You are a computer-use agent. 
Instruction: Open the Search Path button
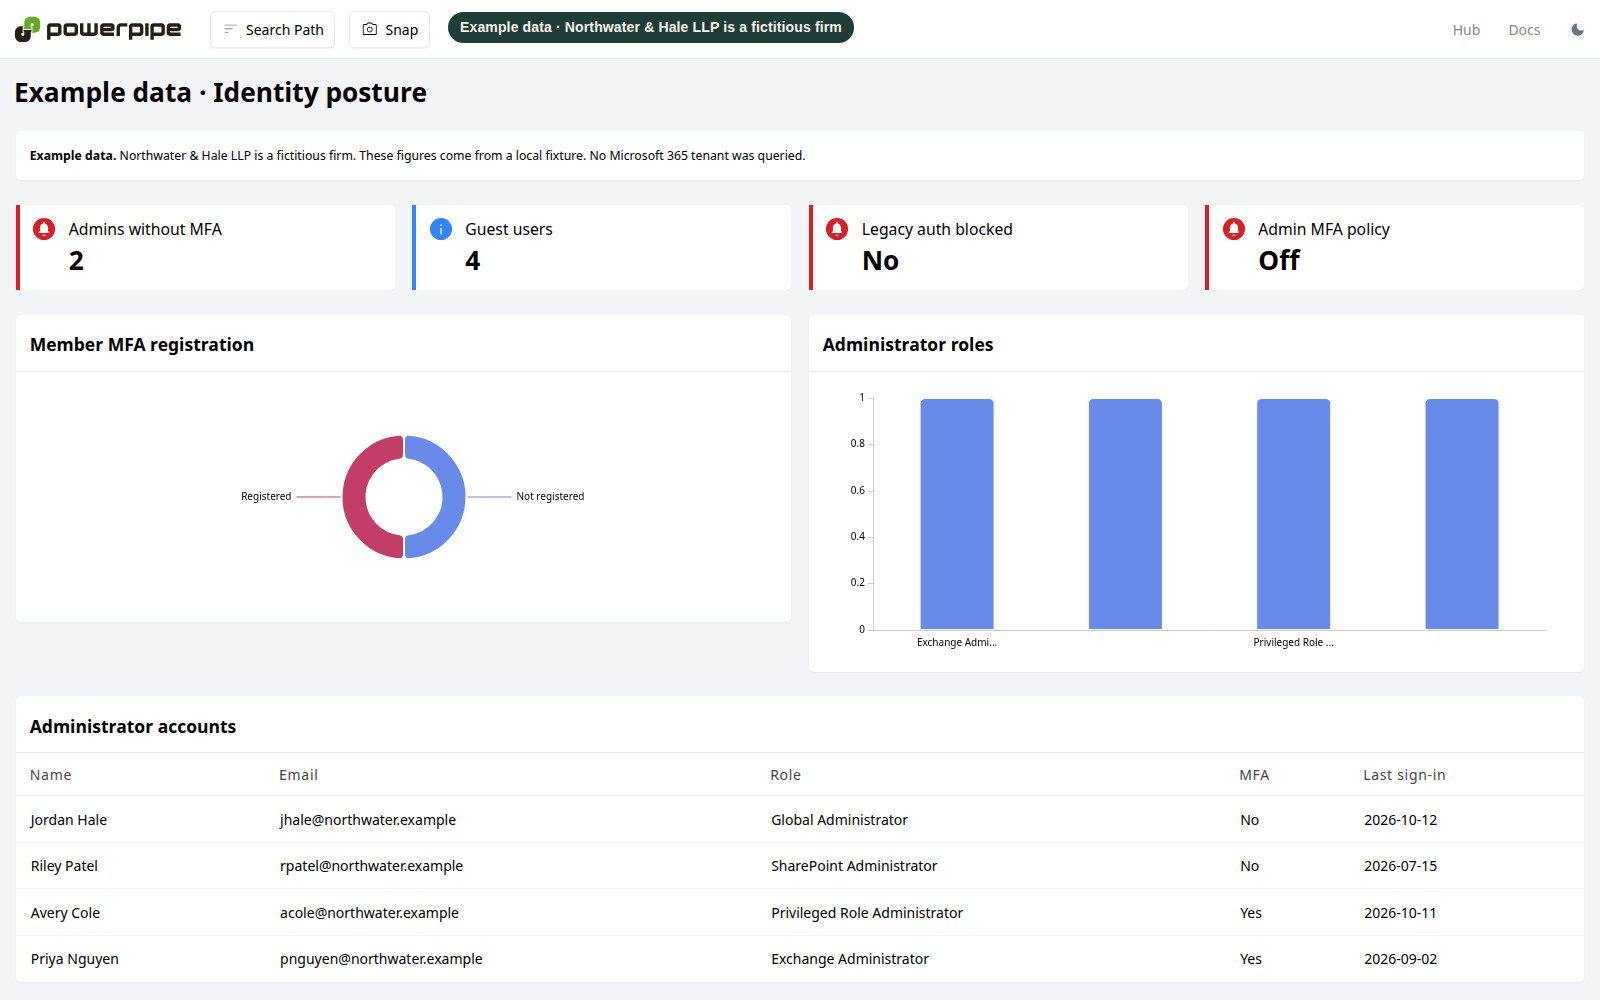[x=273, y=30]
